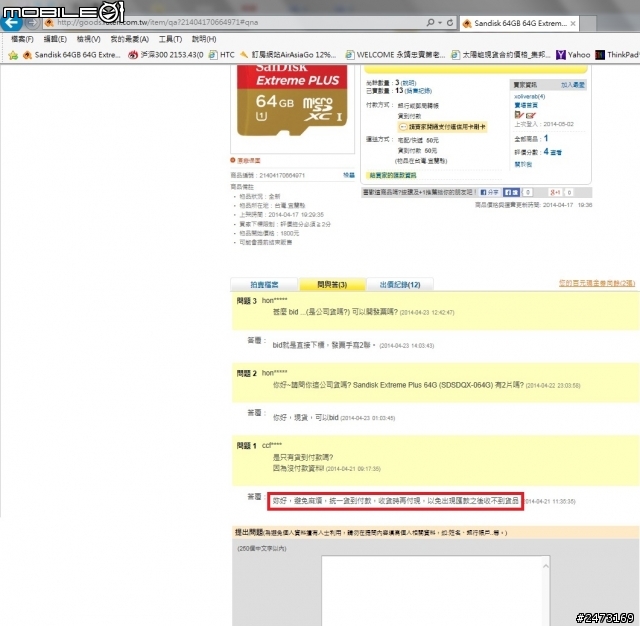Open the 檔案(F) menu

[22, 39]
